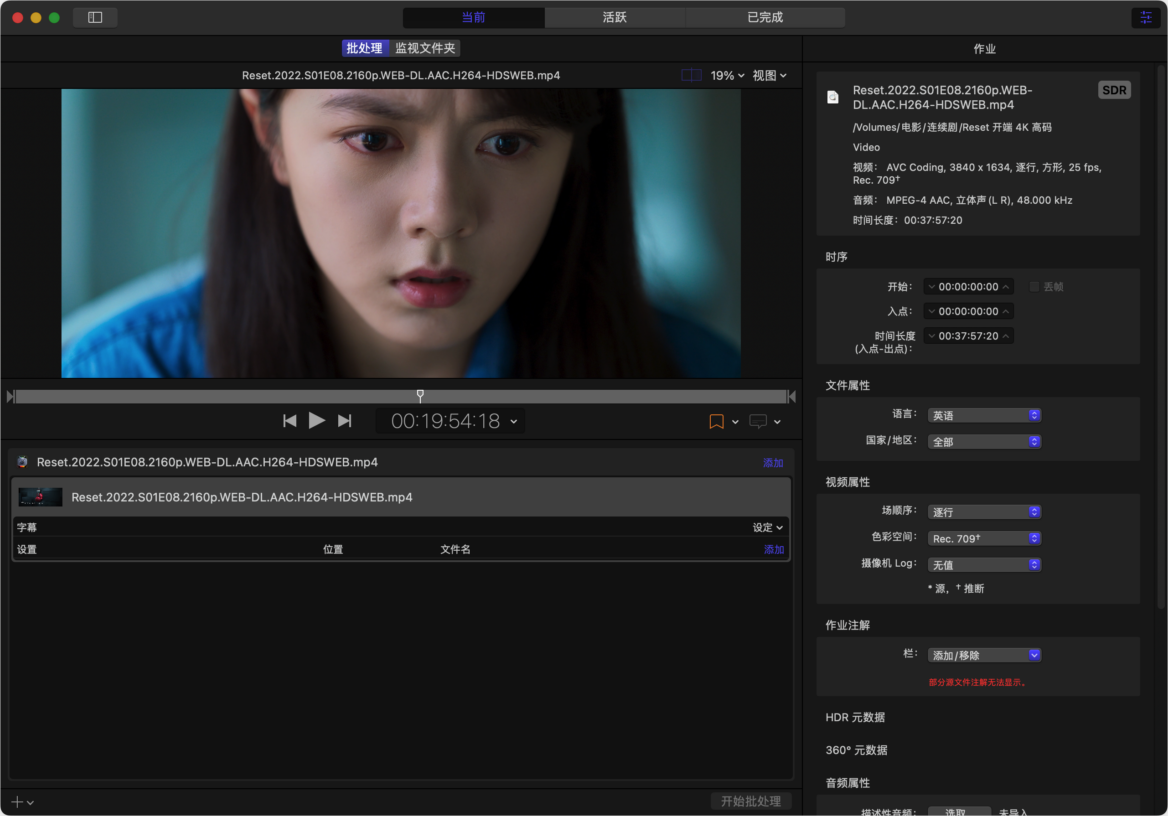Click the caption display icon

coord(758,422)
